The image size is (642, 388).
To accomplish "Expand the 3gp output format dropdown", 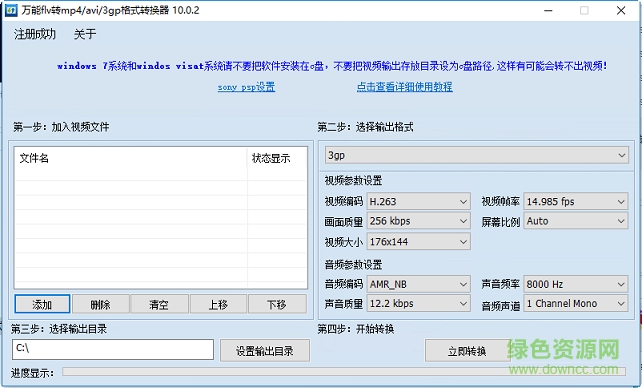I will click(477, 156).
